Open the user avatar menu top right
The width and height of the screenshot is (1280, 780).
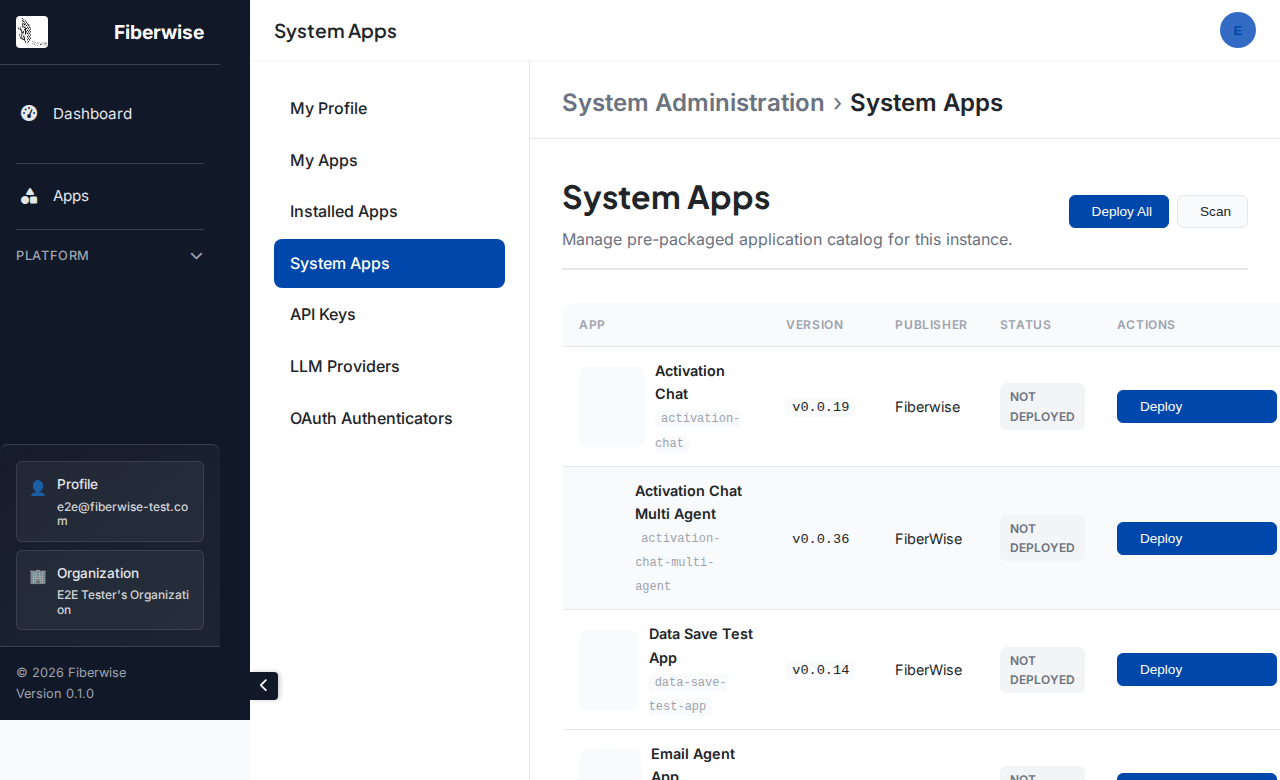tap(1238, 30)
